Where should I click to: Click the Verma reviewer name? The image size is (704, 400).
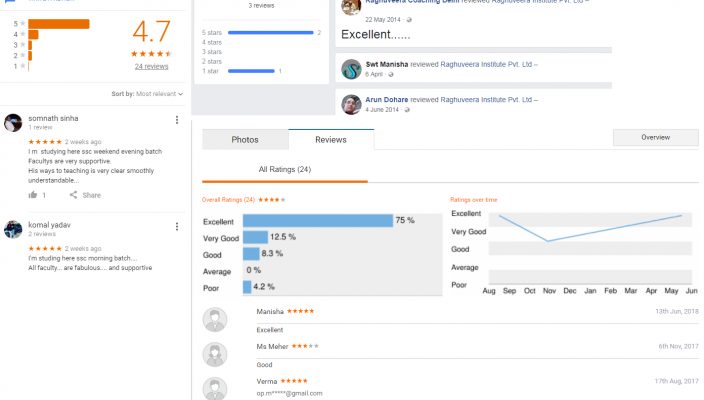tap(267, 382)
